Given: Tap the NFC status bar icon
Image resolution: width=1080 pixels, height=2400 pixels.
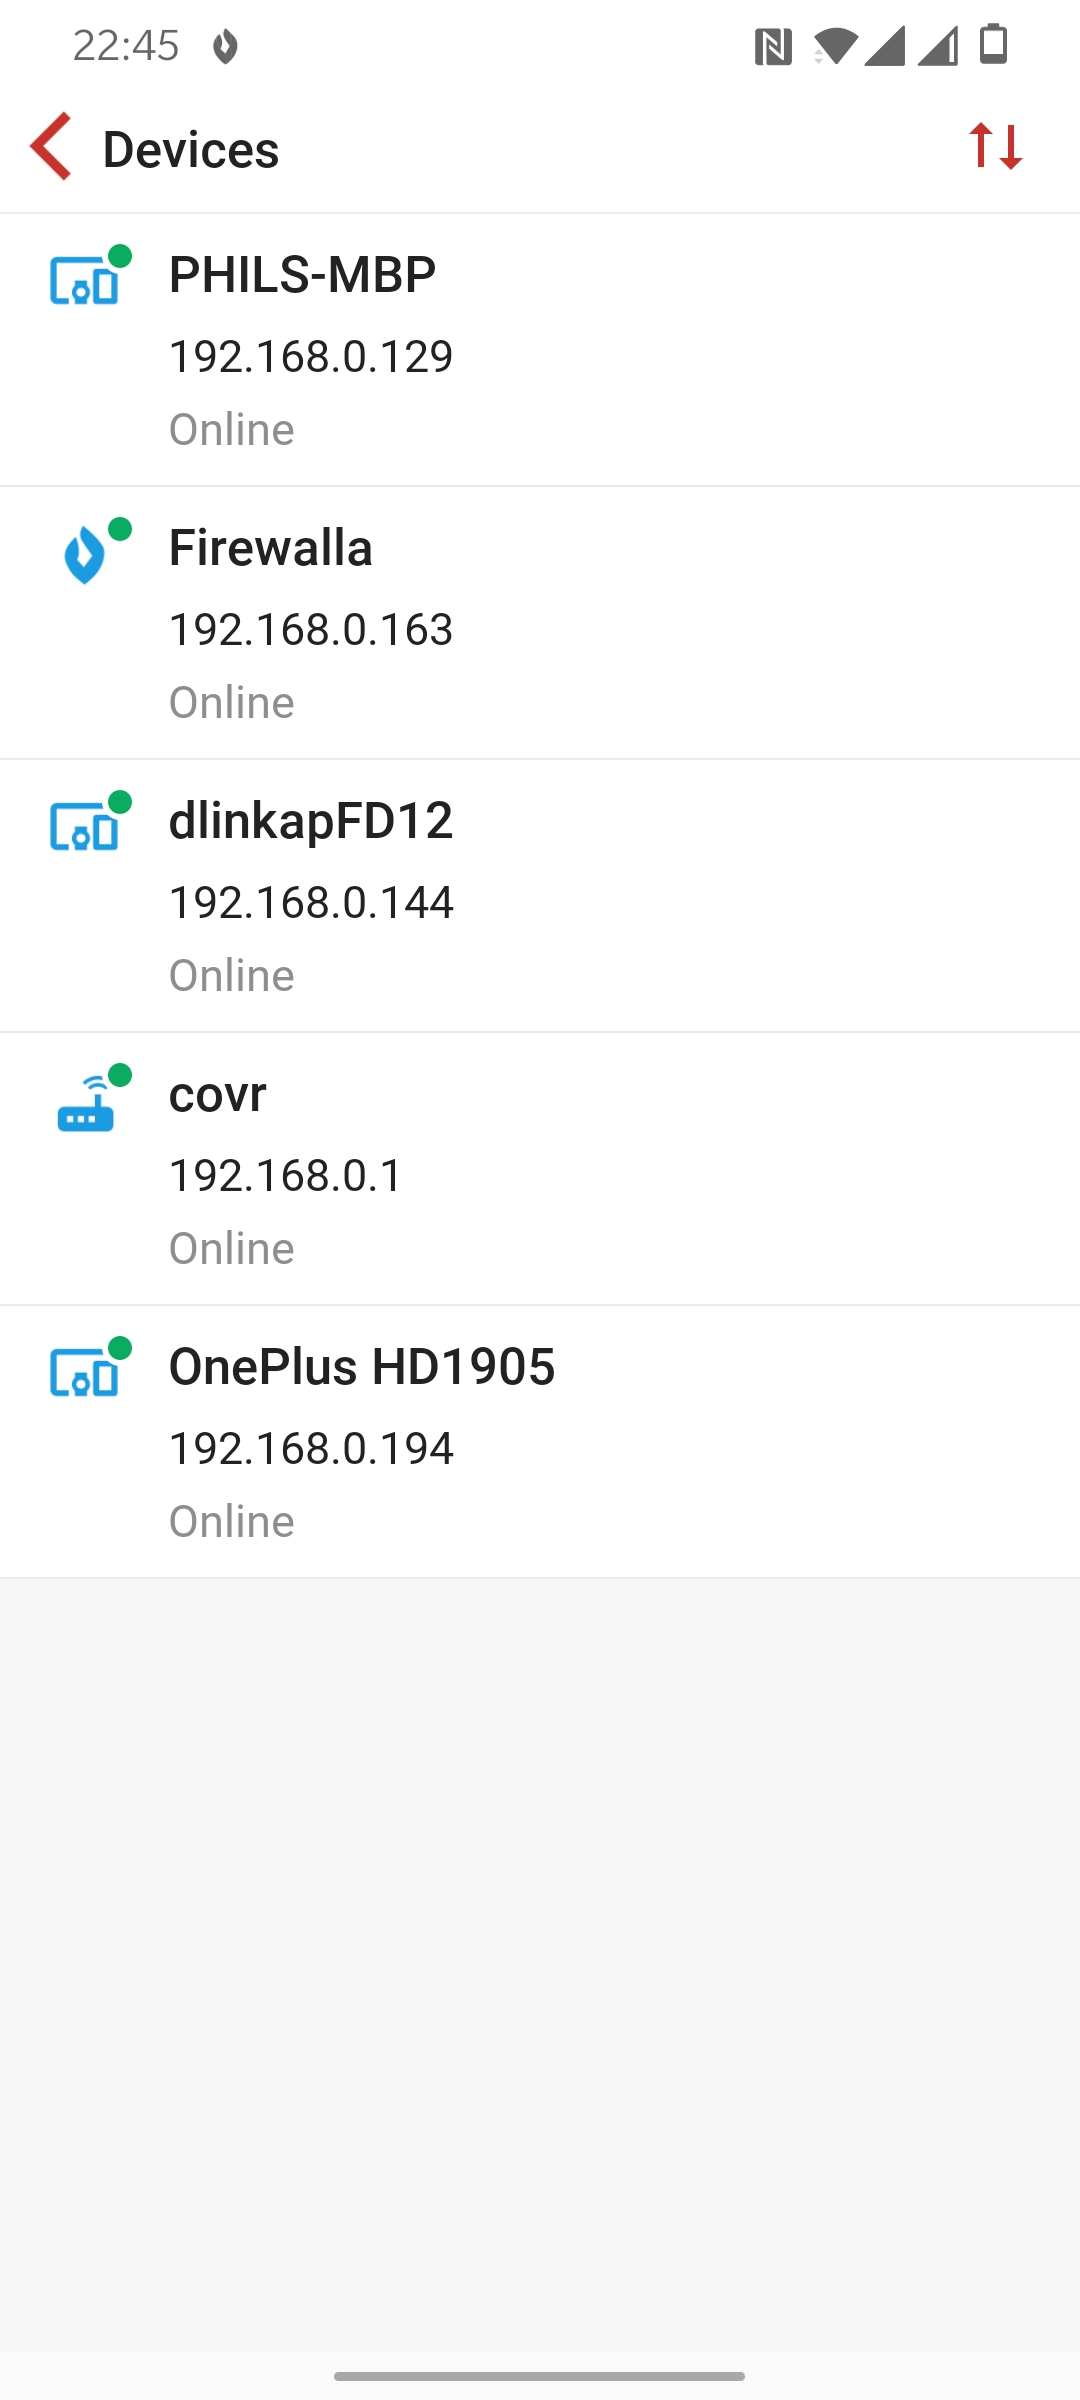Looking at the screenshot, I should click(773, 46).
